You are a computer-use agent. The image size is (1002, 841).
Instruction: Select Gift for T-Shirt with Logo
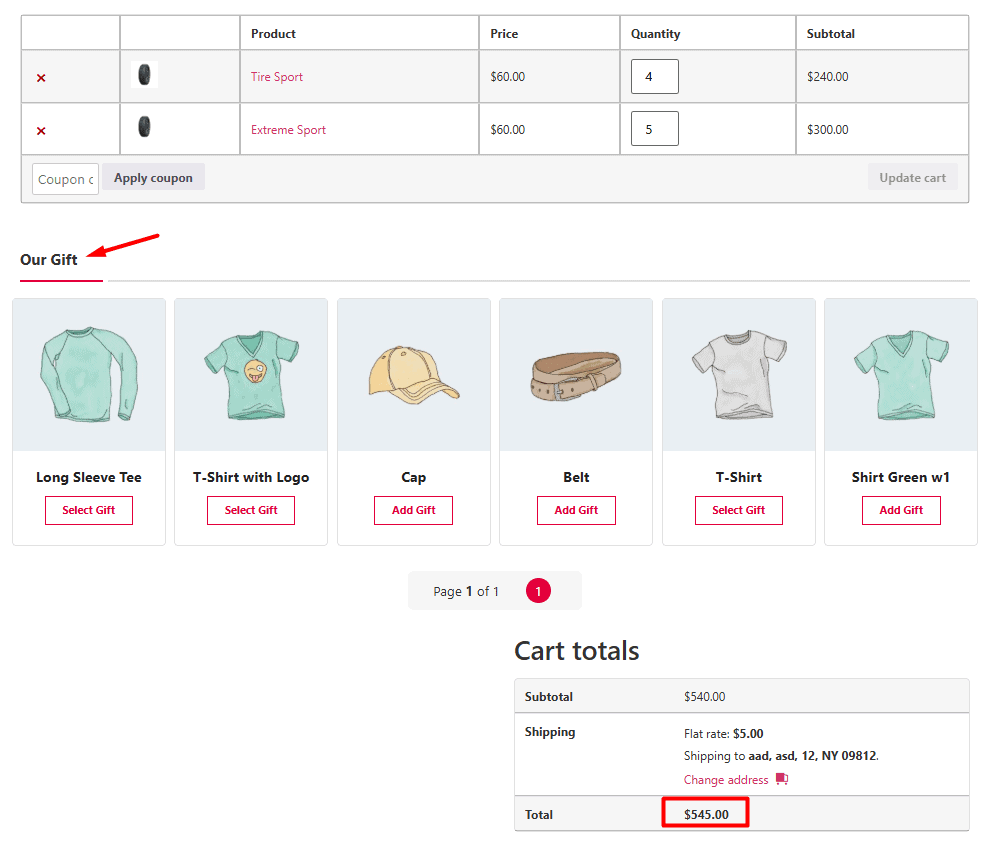point(251,510)
